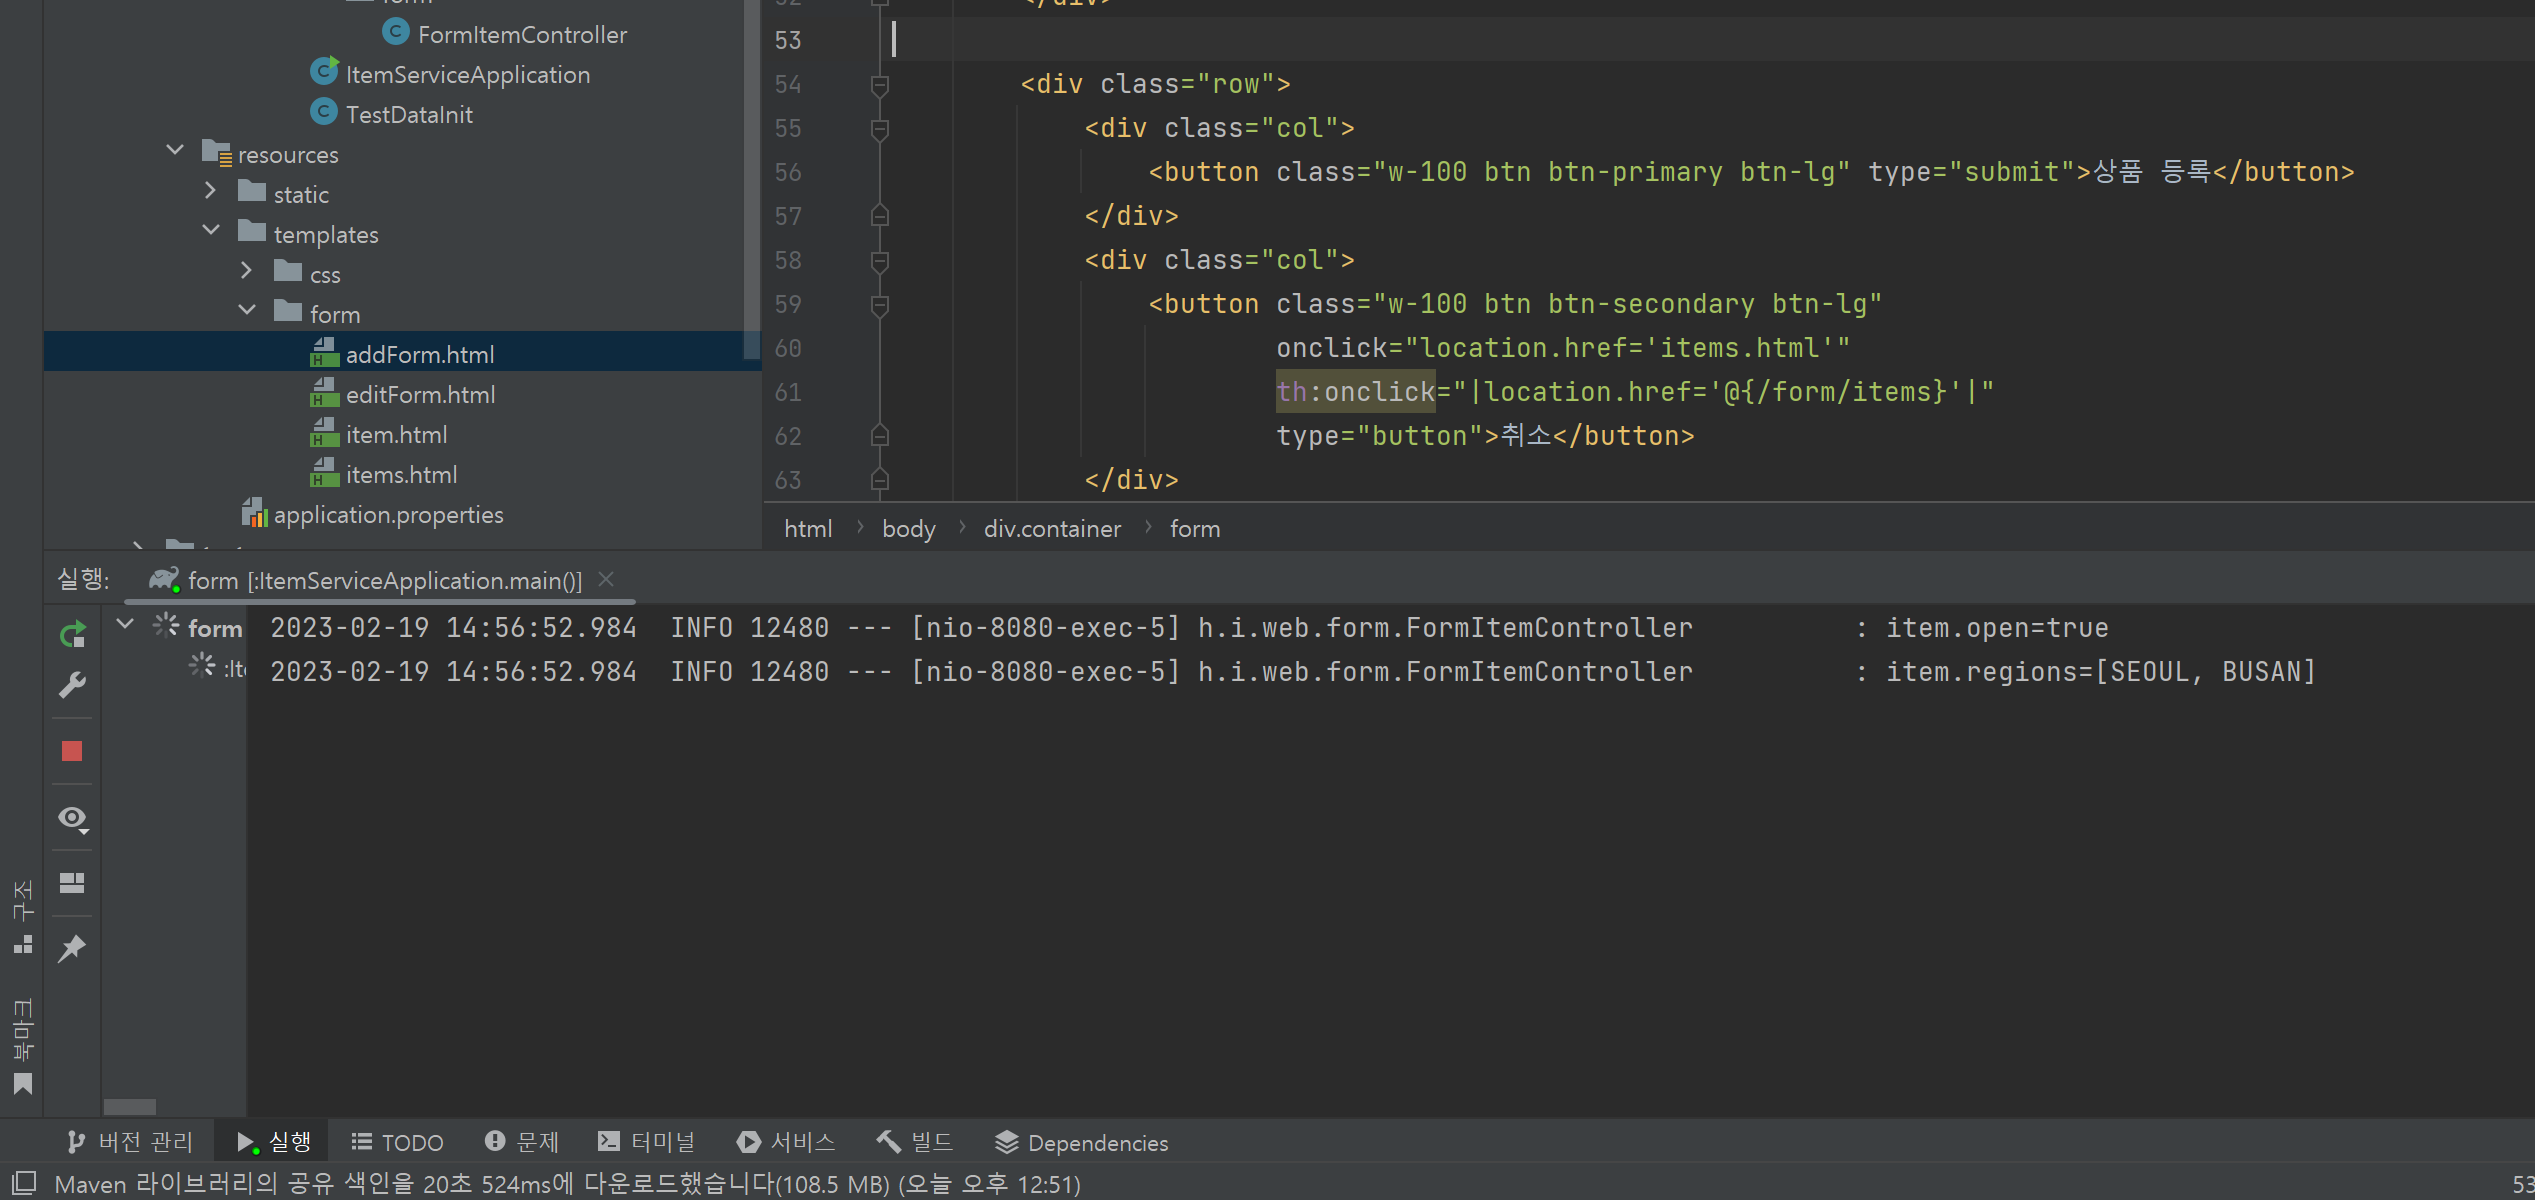
Task: Open ItemServiceApplication class
Action: pos(450,75)
